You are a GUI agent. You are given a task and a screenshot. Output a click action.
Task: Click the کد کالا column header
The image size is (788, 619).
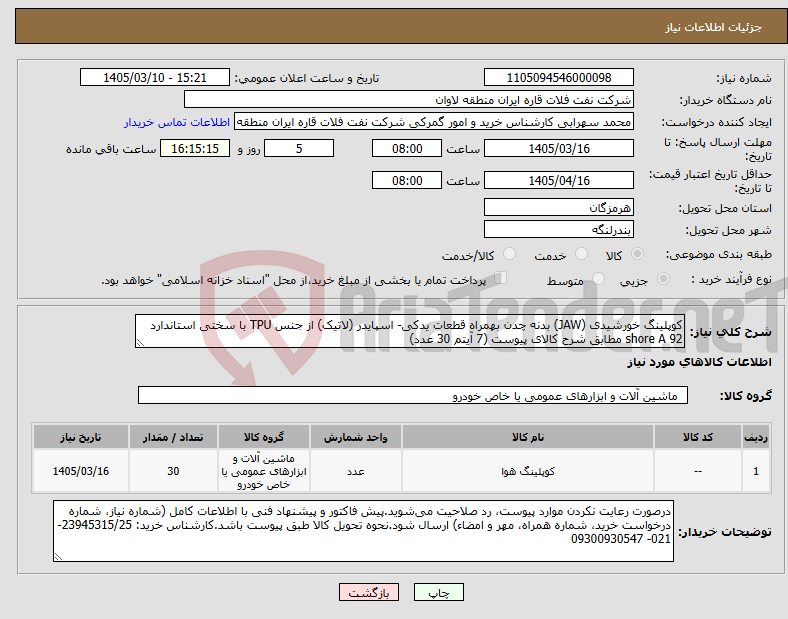pos(698,437)
